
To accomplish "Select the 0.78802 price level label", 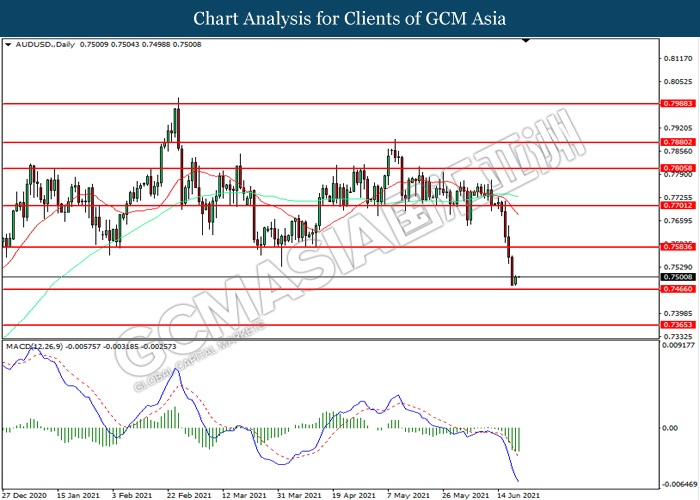I will point(678,142).
